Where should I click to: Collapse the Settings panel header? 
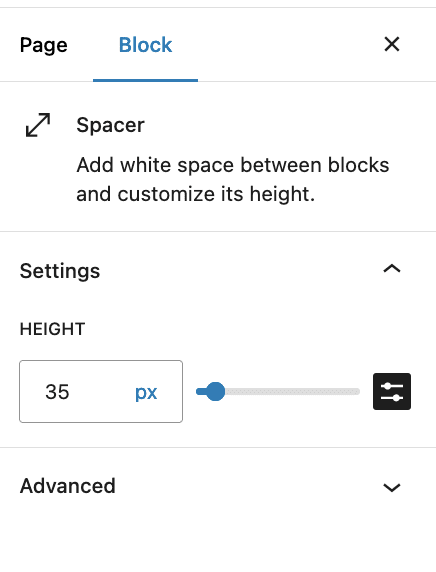[218, 270]
